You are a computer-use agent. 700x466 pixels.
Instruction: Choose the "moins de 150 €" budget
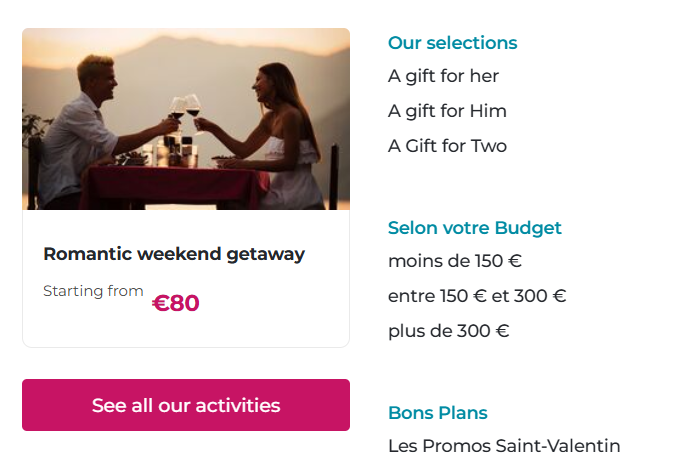coord(455,262)
